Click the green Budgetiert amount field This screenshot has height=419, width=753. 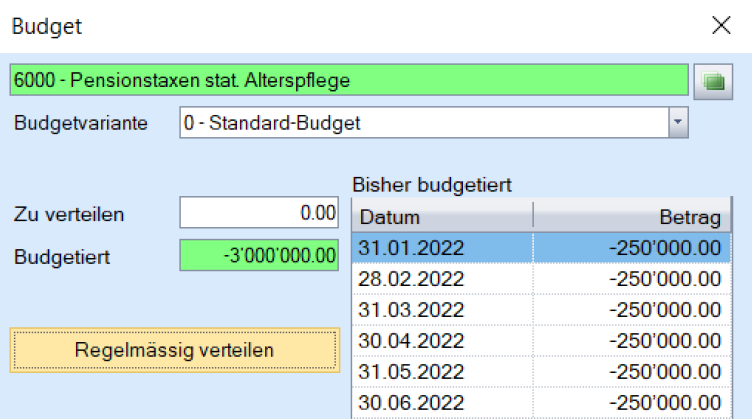click(x=259, y=255)
